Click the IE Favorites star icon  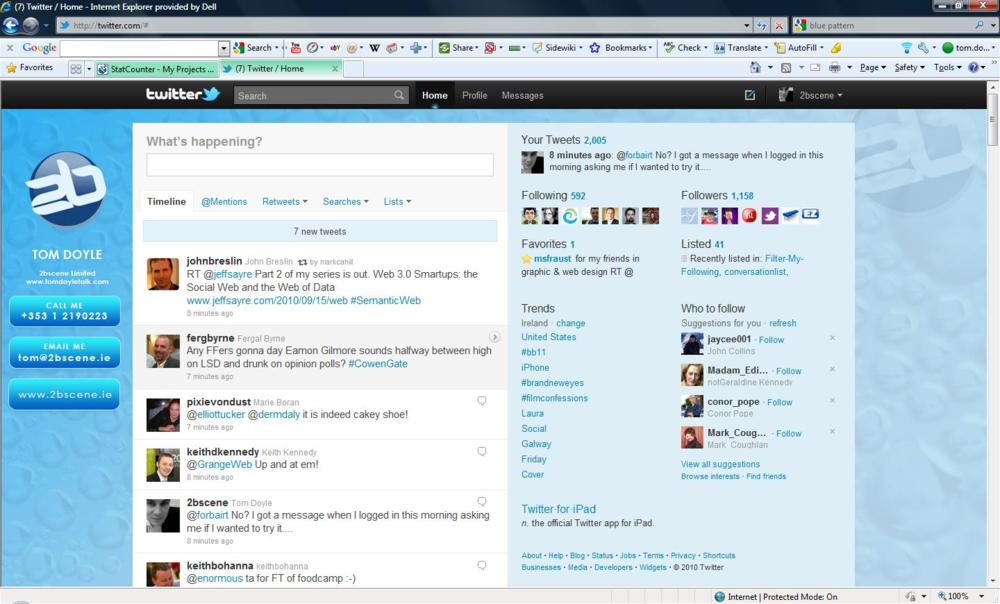tap(12, 68)
